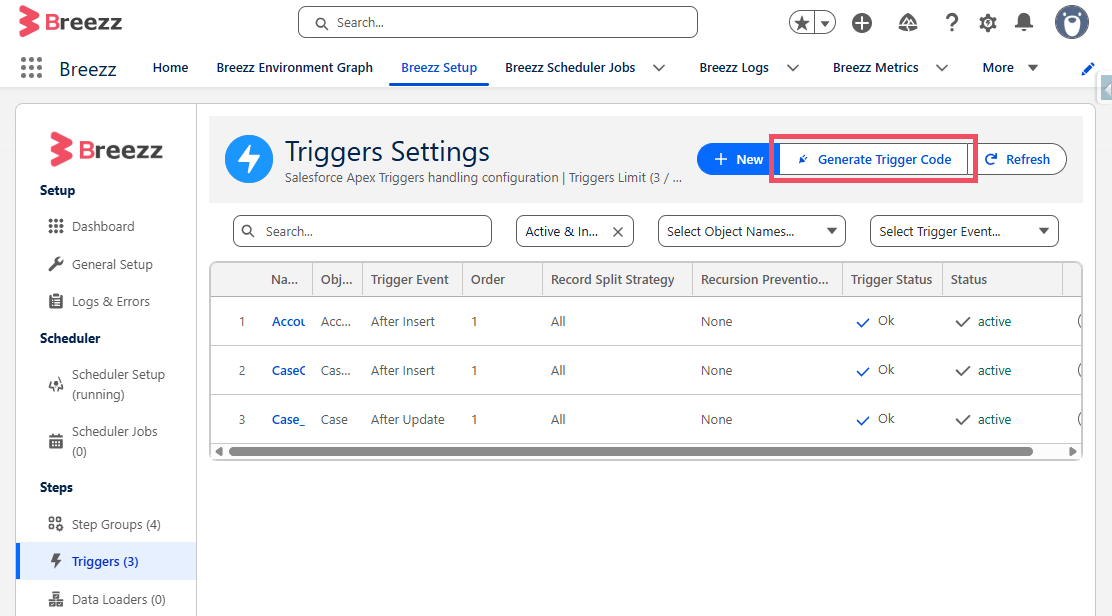The image size is (1112, 616).
Task: Open the Select Object Names dropdown
Action: (x=752, y=231)
